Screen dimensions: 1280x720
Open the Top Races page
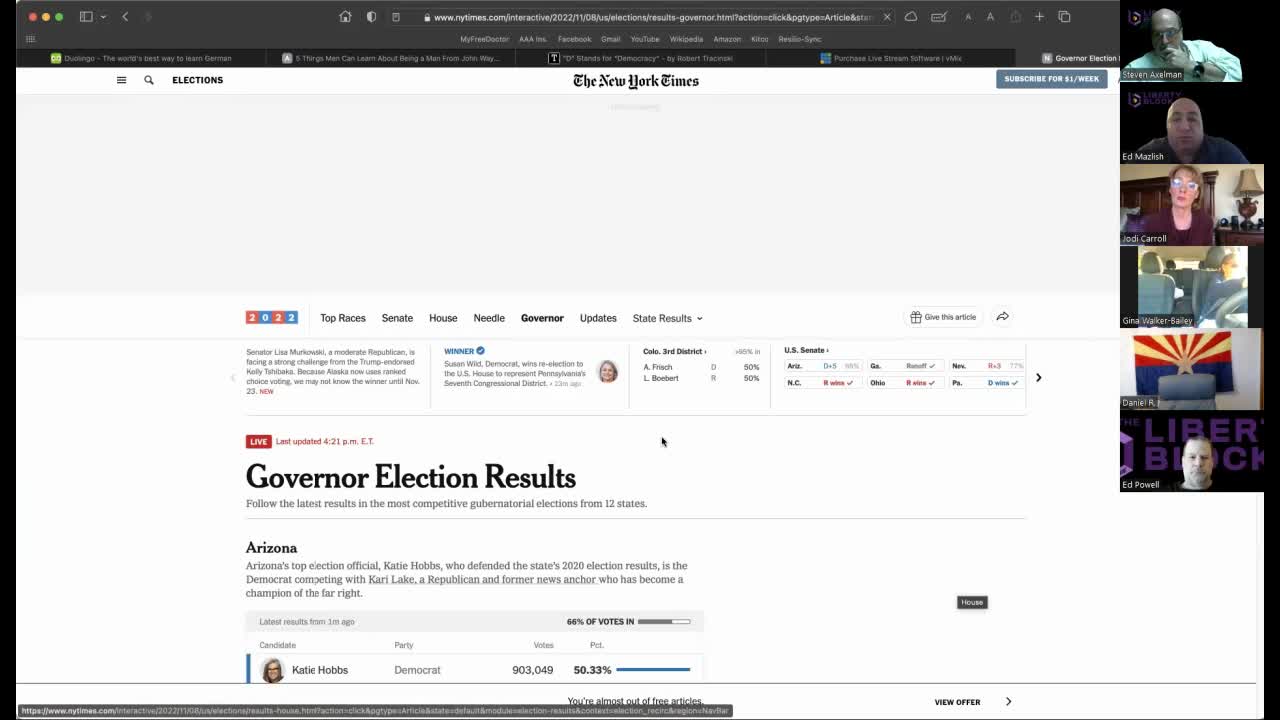343,318
